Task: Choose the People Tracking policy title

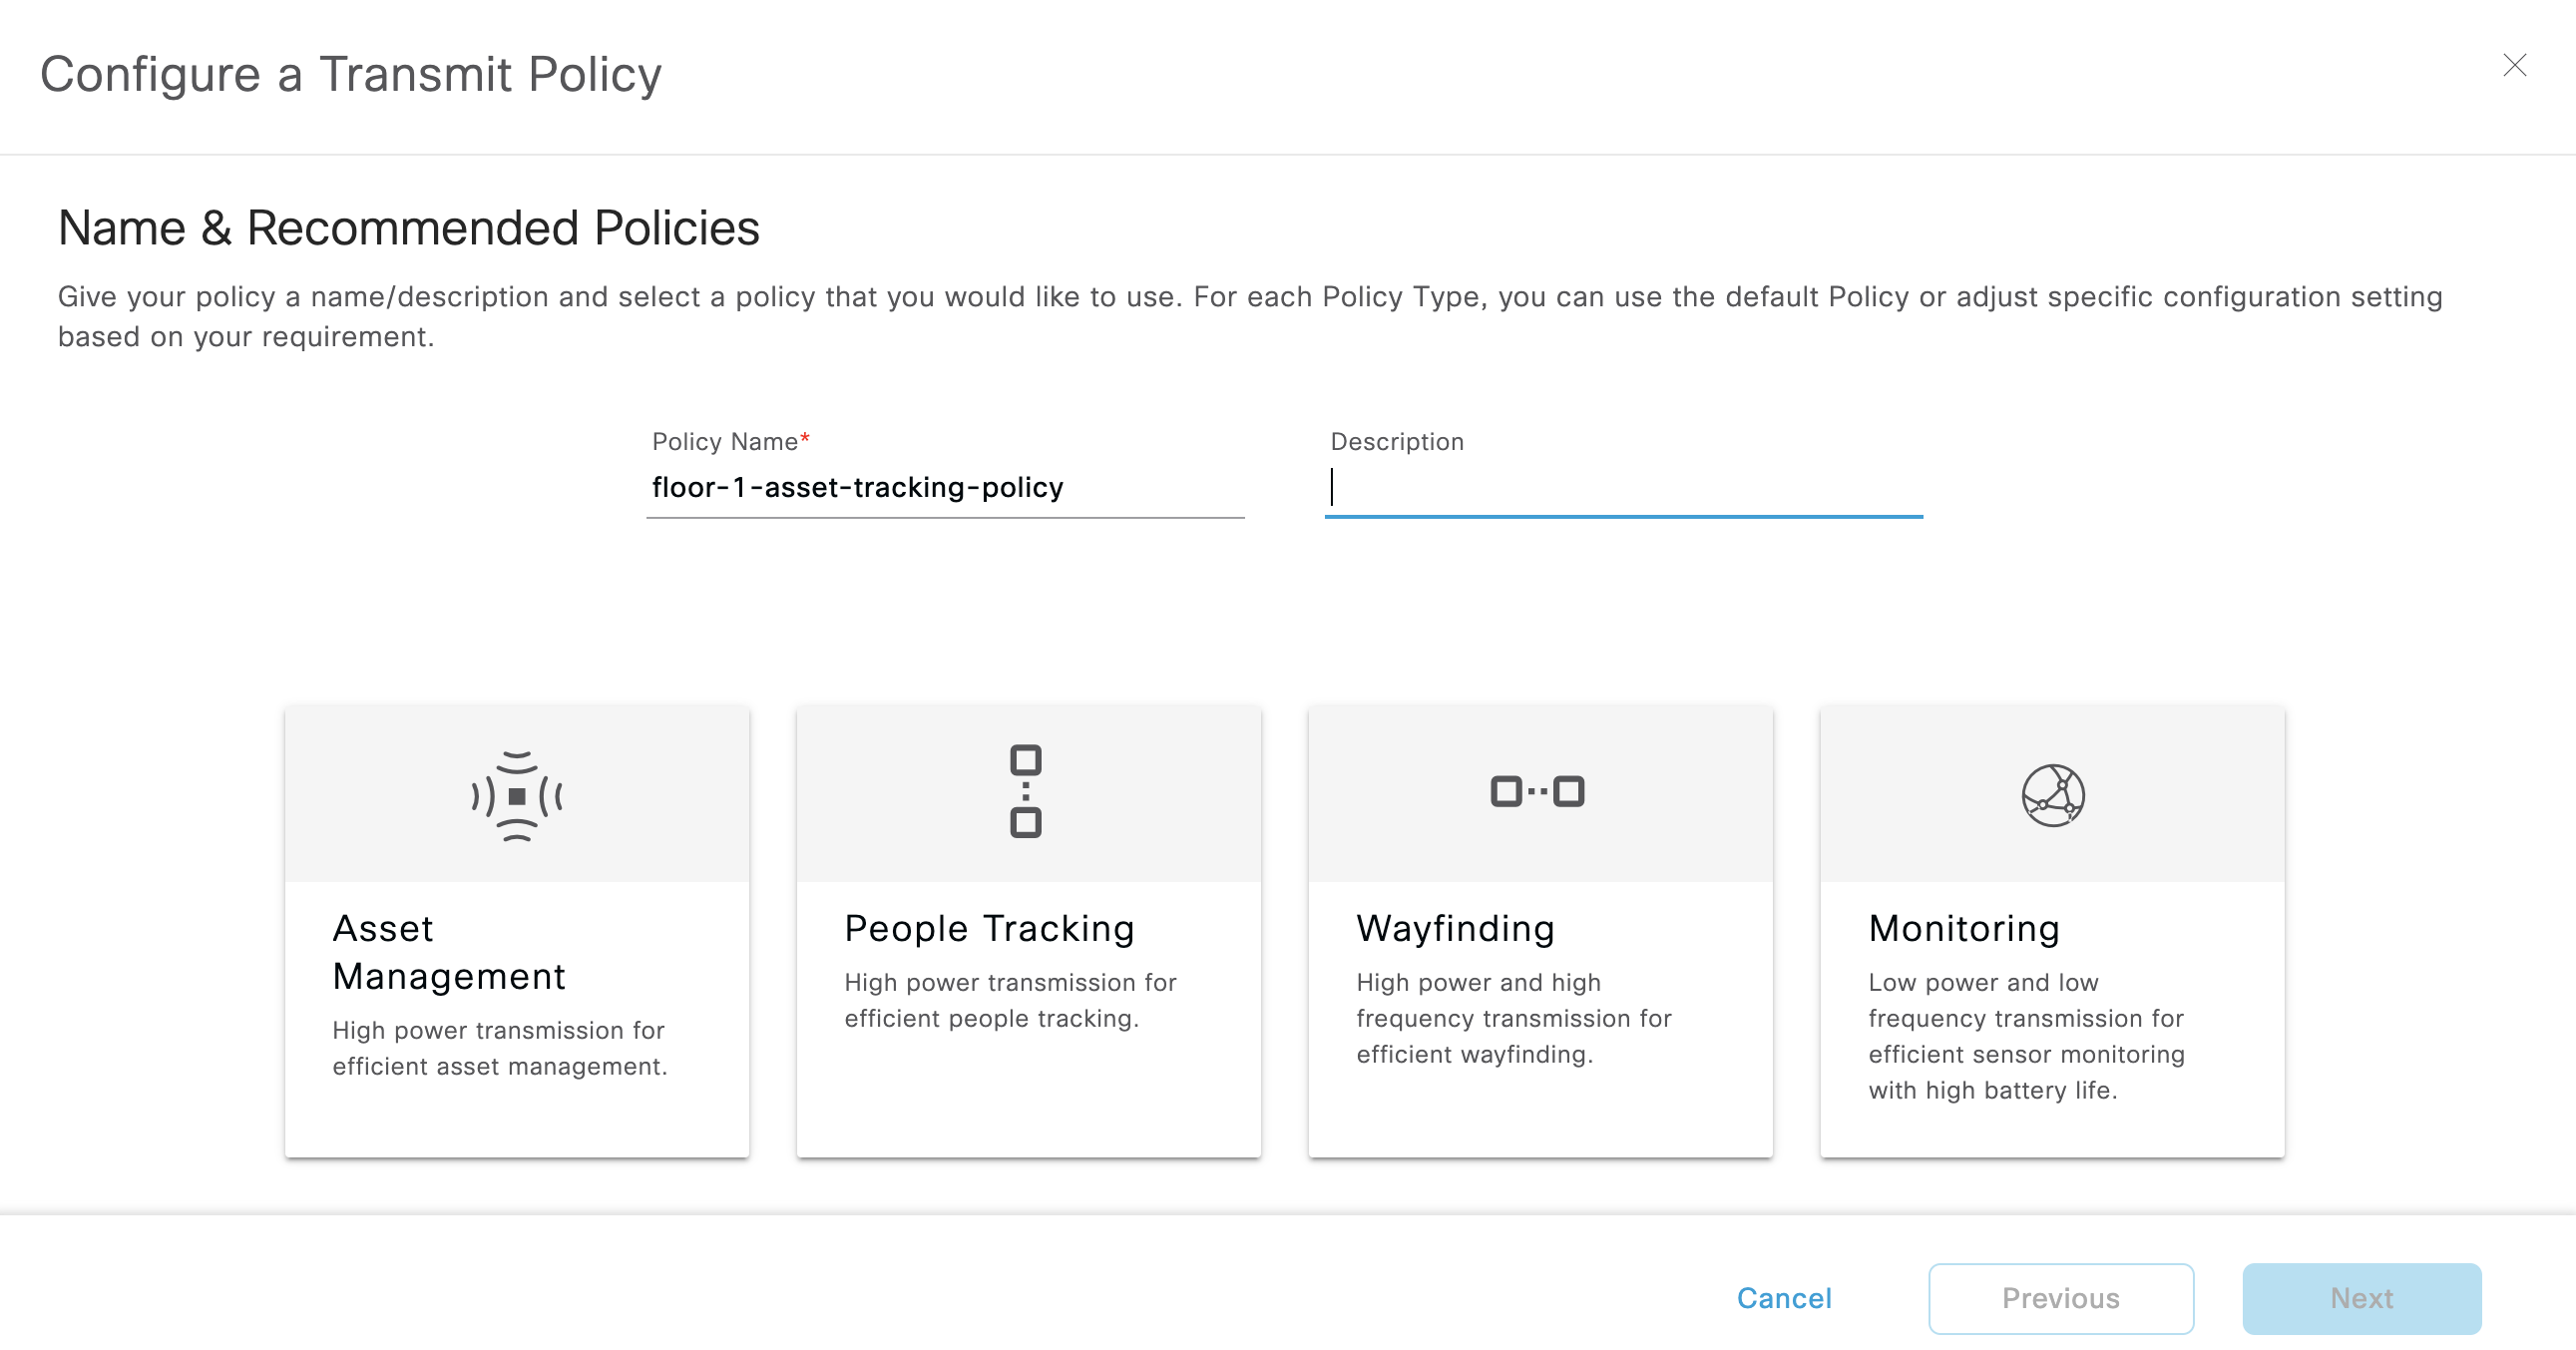Action: [989, 928]
